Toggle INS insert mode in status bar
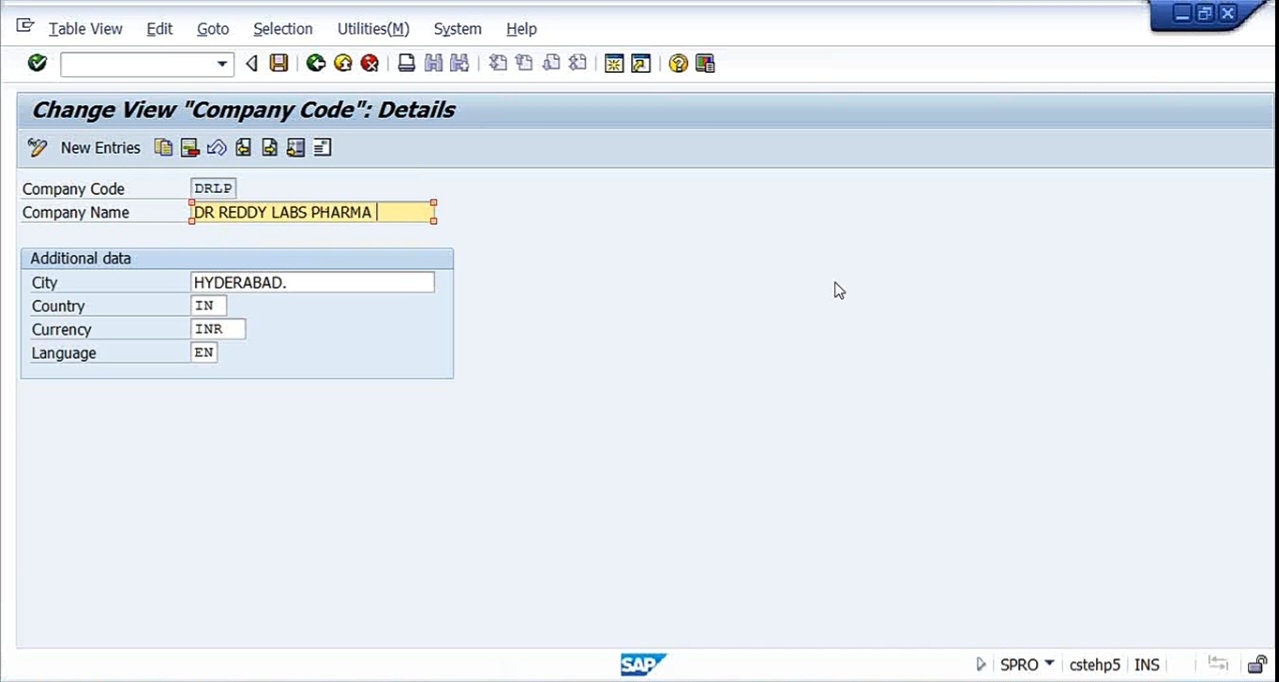 [1147, 665]
